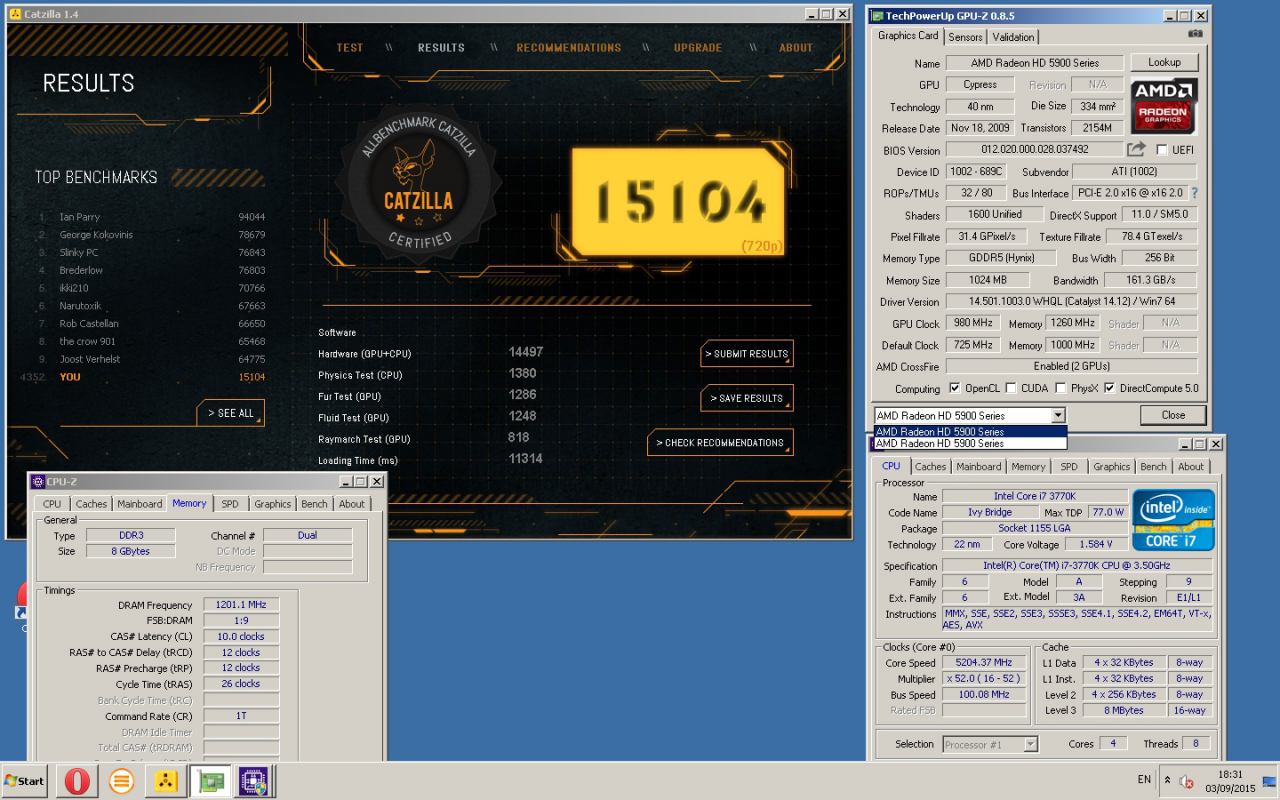Open the Catzilla yellow taskbar icon

click(165, 781)
